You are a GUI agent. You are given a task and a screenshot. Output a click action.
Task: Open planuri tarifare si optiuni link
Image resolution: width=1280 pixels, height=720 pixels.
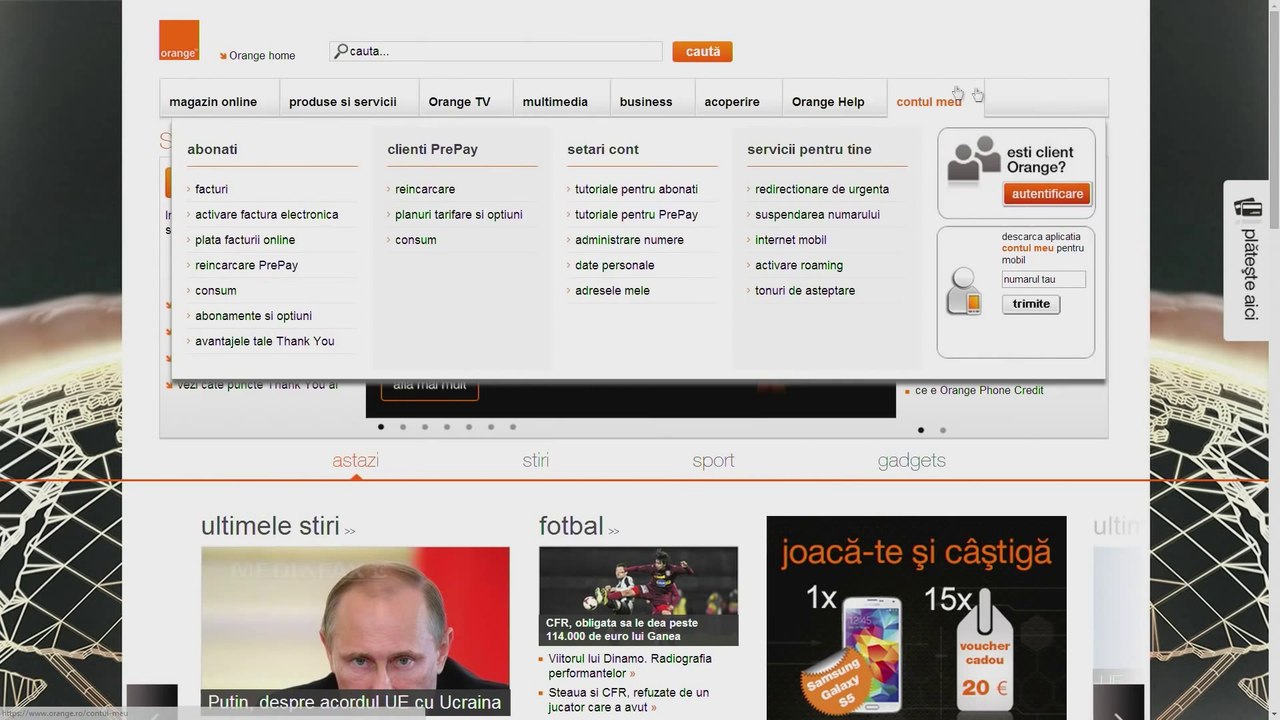click(x=459, y=214)
